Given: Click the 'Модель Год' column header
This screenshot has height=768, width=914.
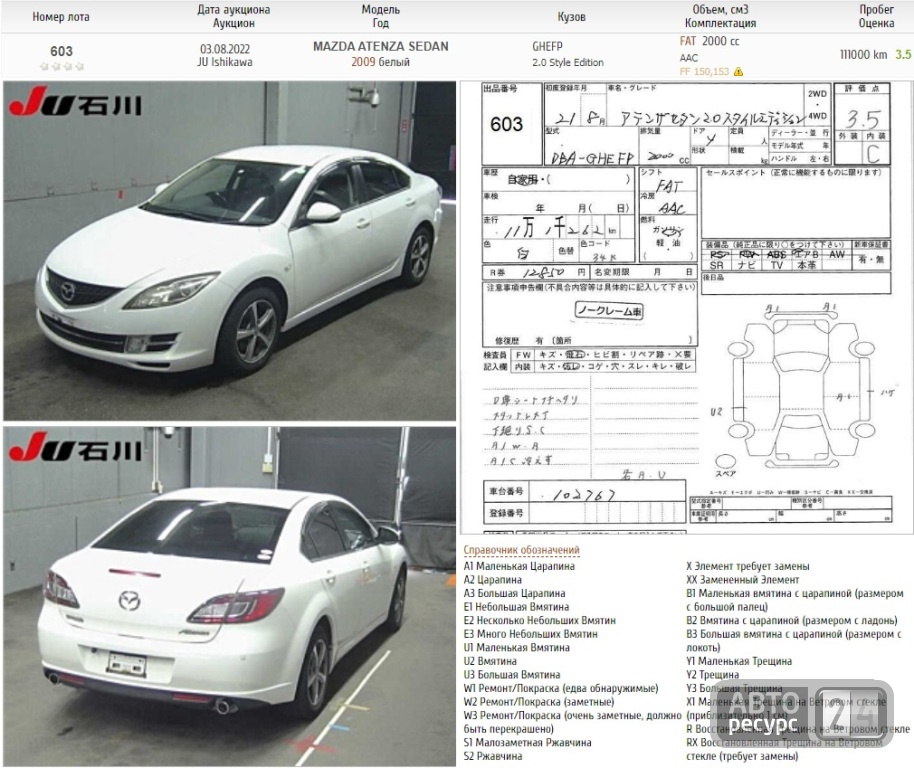Looking at the screenshot, I should (x=381, y=16).
